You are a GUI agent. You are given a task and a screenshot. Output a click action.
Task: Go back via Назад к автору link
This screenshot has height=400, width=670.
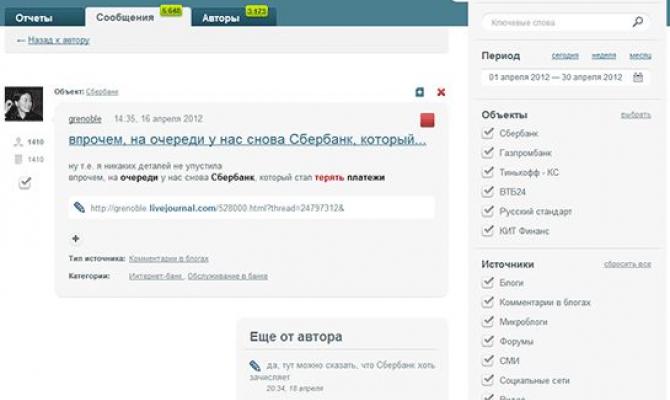click(x=59, y=40)
